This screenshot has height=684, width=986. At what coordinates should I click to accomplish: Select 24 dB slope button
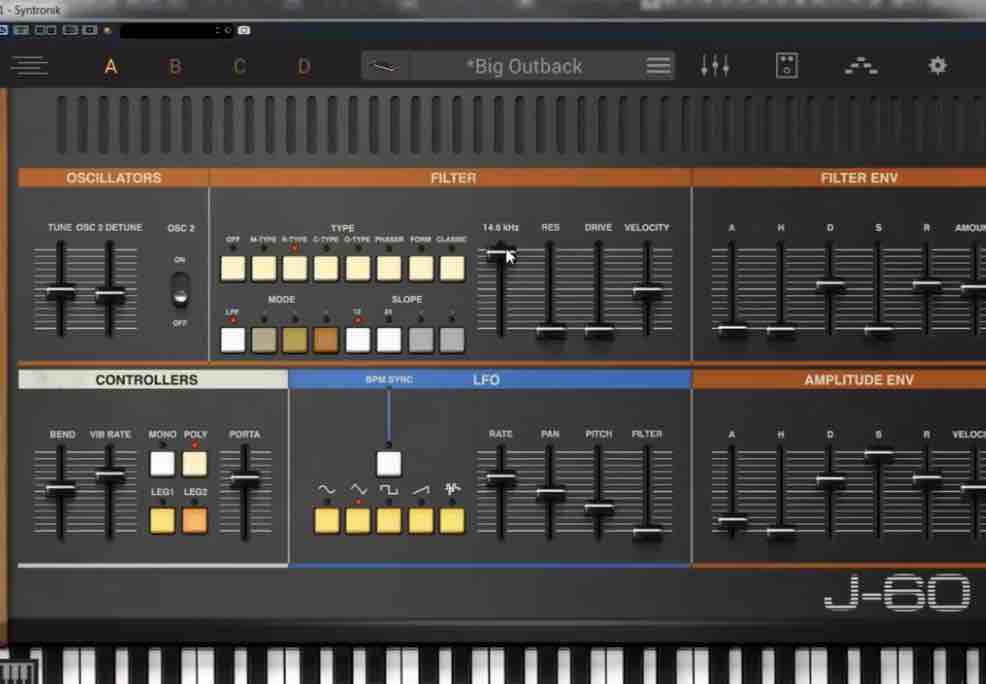click(x=389, y=339)
